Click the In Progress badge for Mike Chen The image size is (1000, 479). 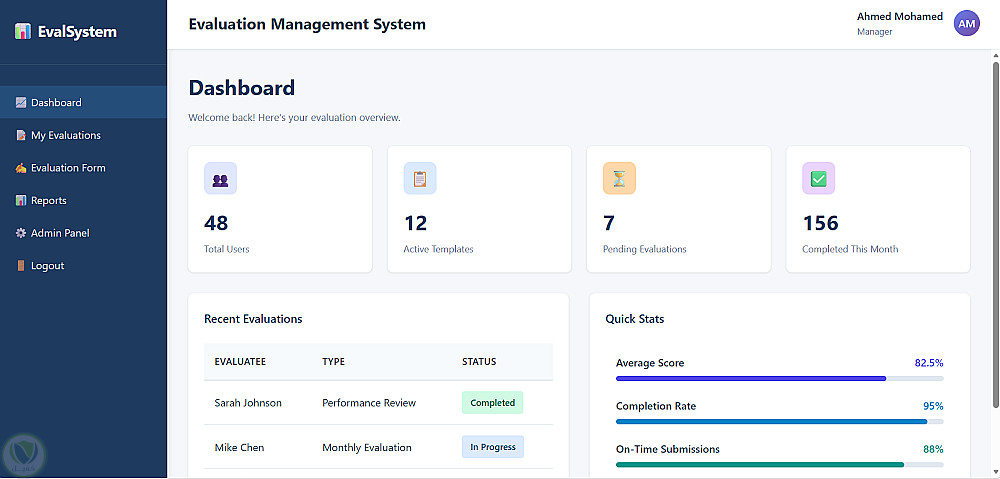pyautogui.click(x=493, y=447)
